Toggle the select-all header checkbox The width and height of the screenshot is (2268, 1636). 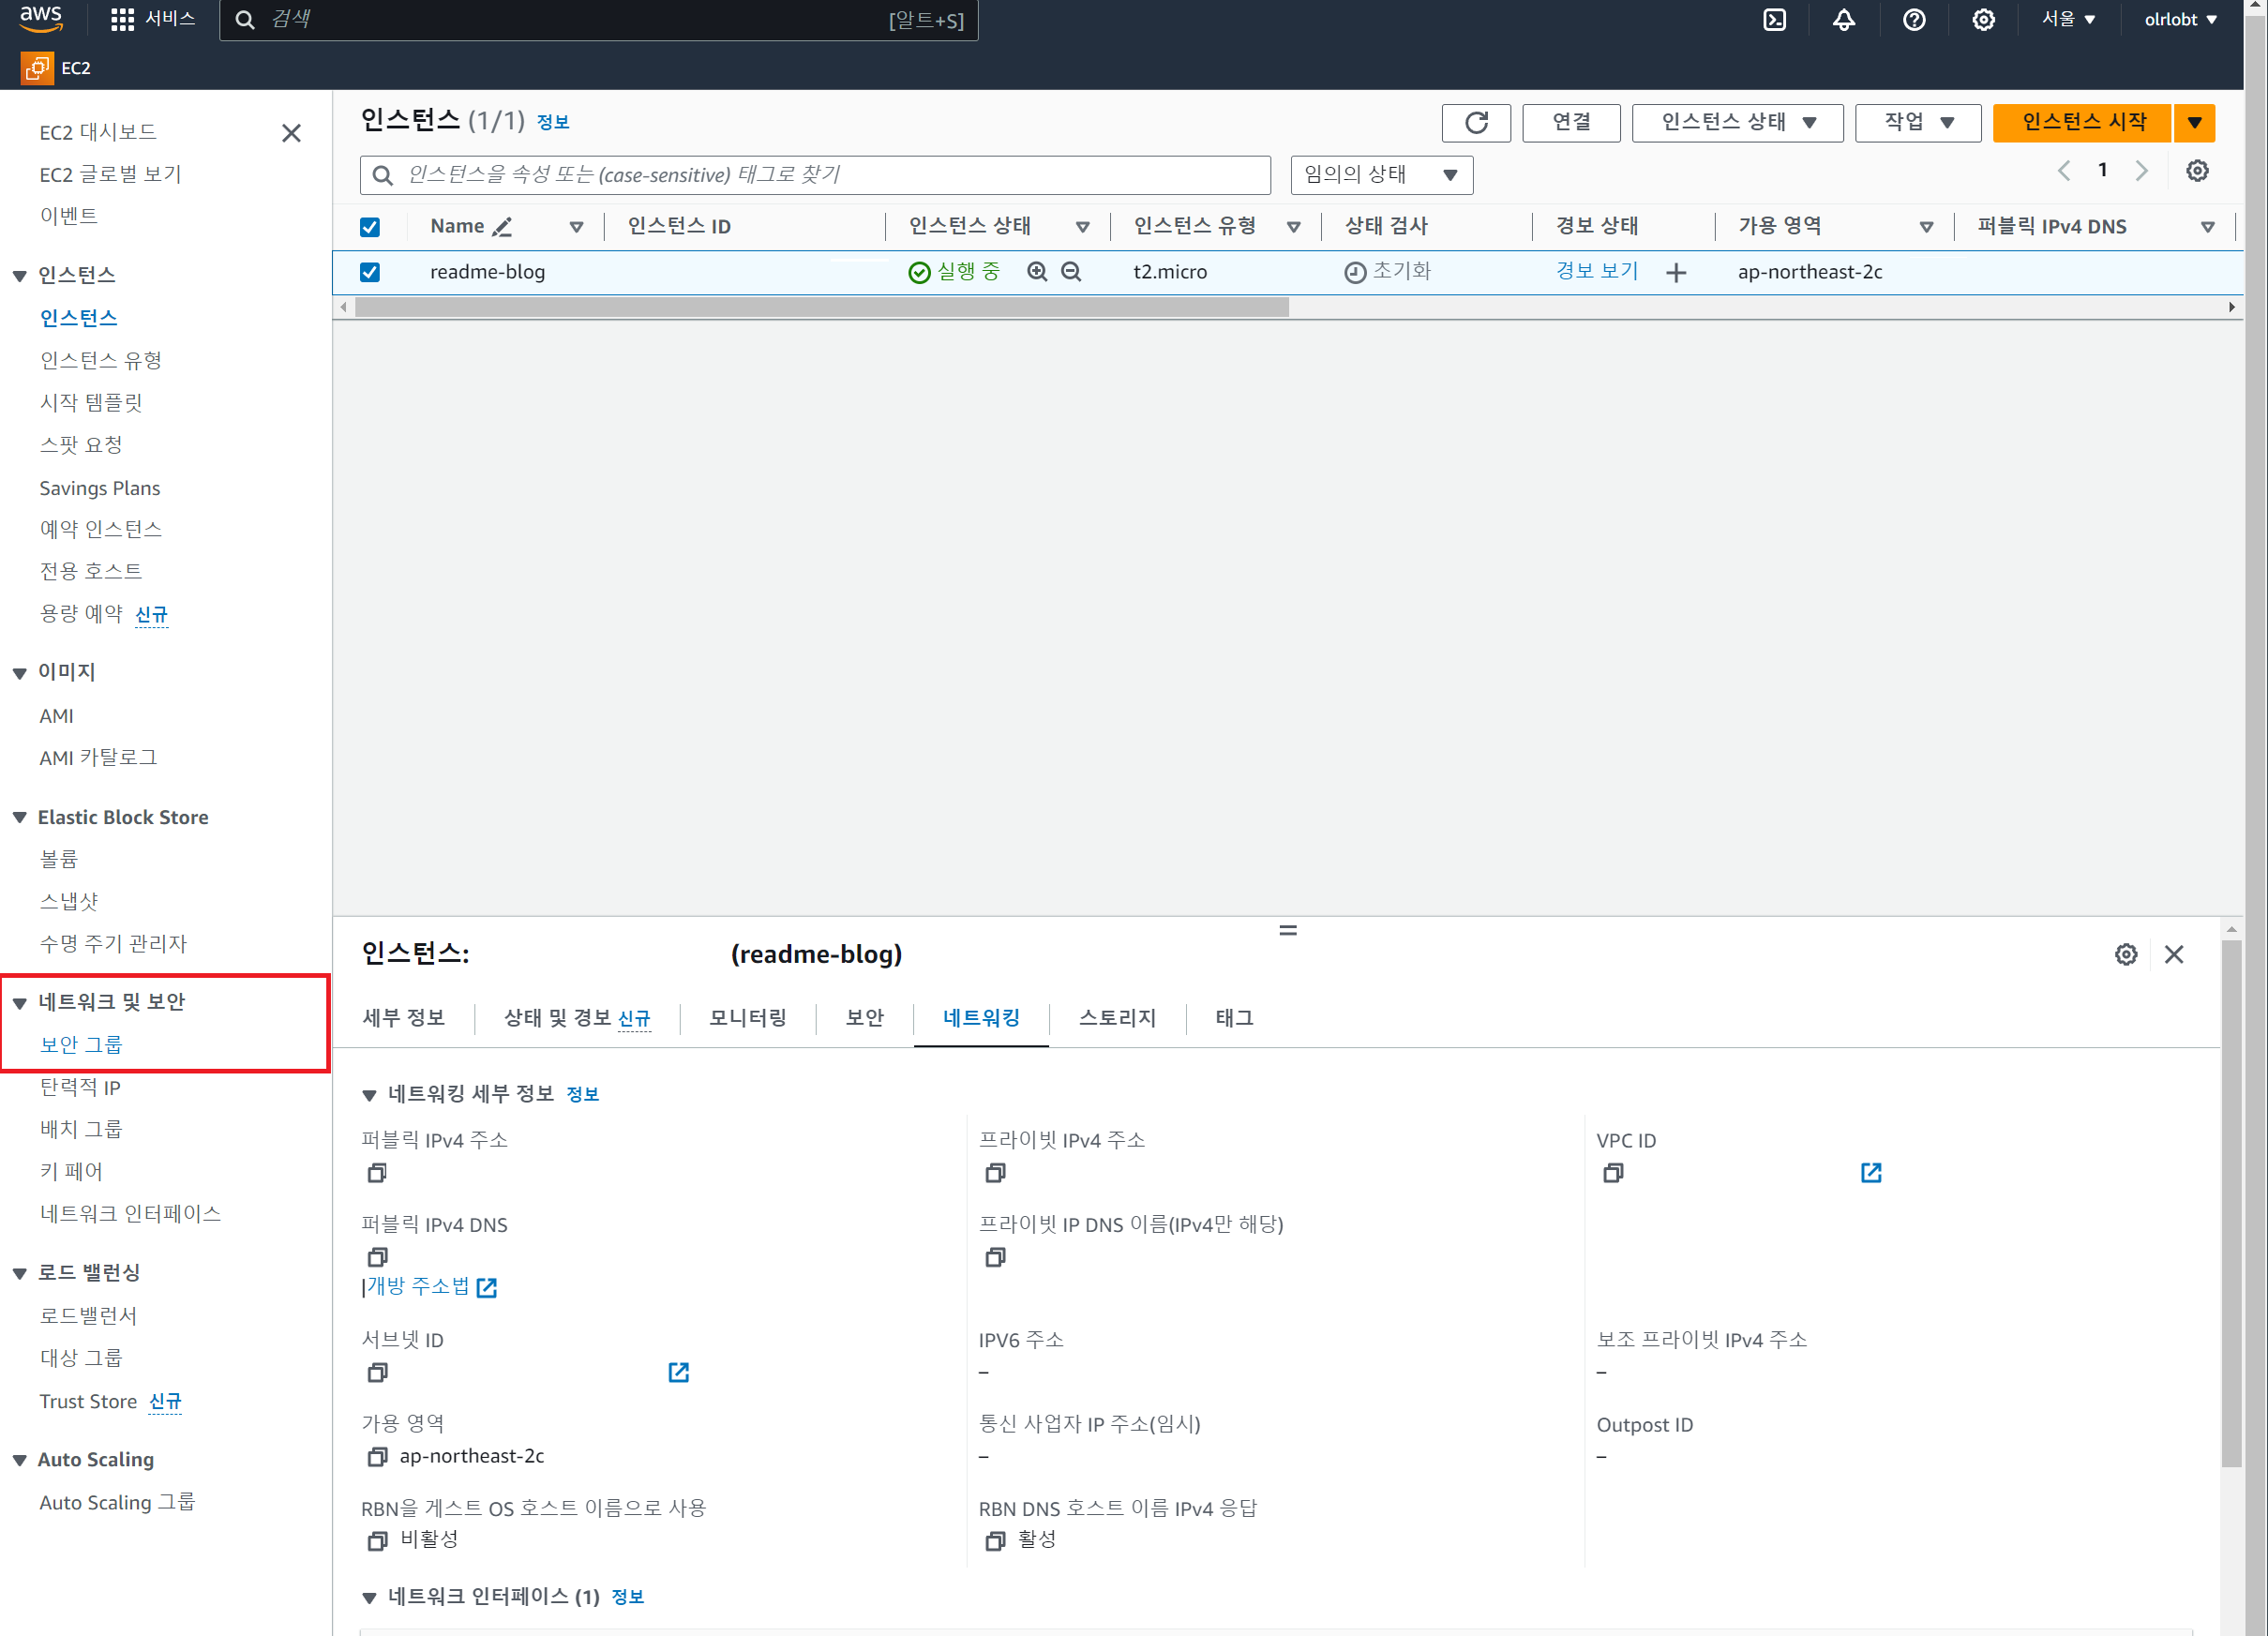click(370, 227)
